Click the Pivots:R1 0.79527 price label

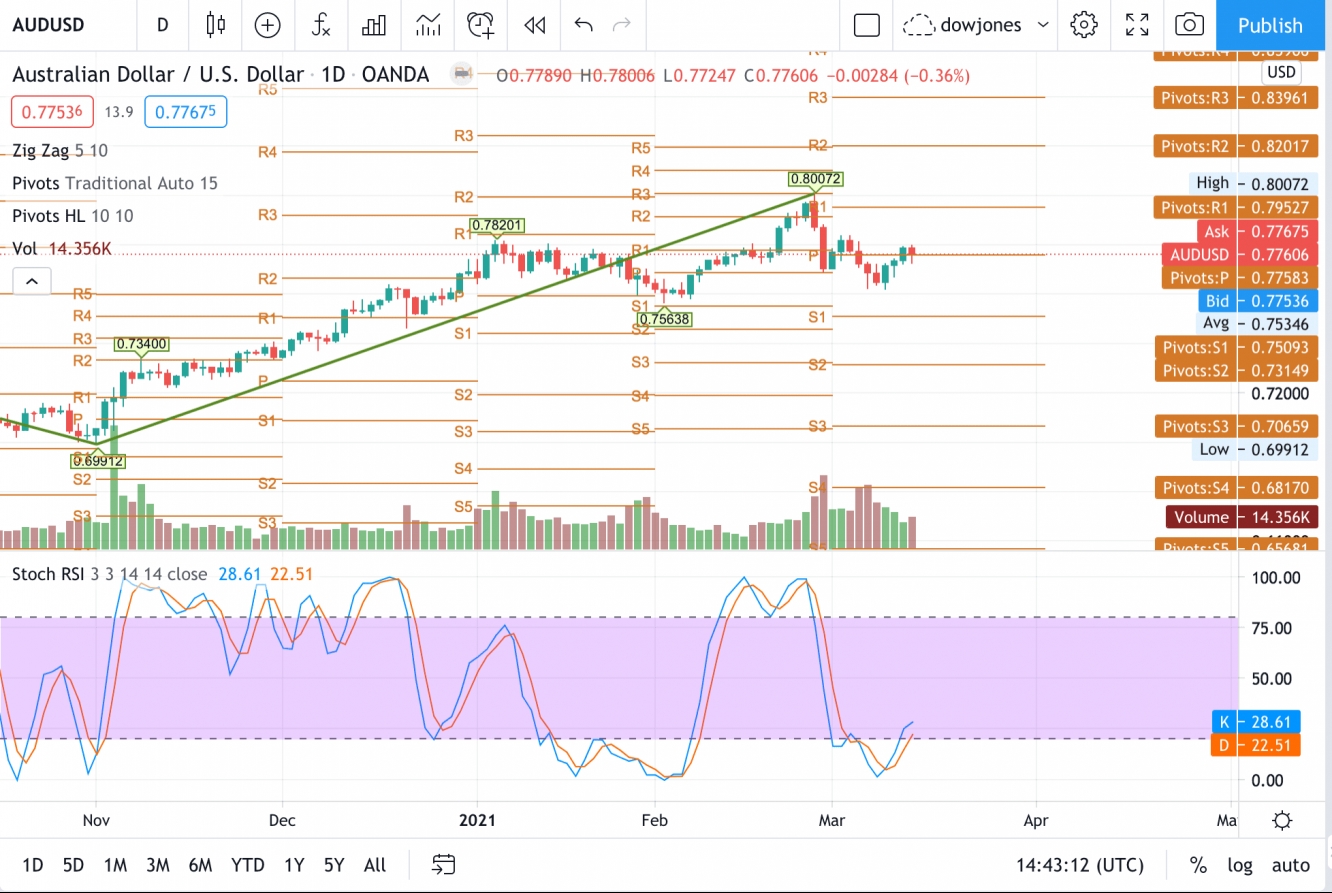click(x=1235, y=208)
